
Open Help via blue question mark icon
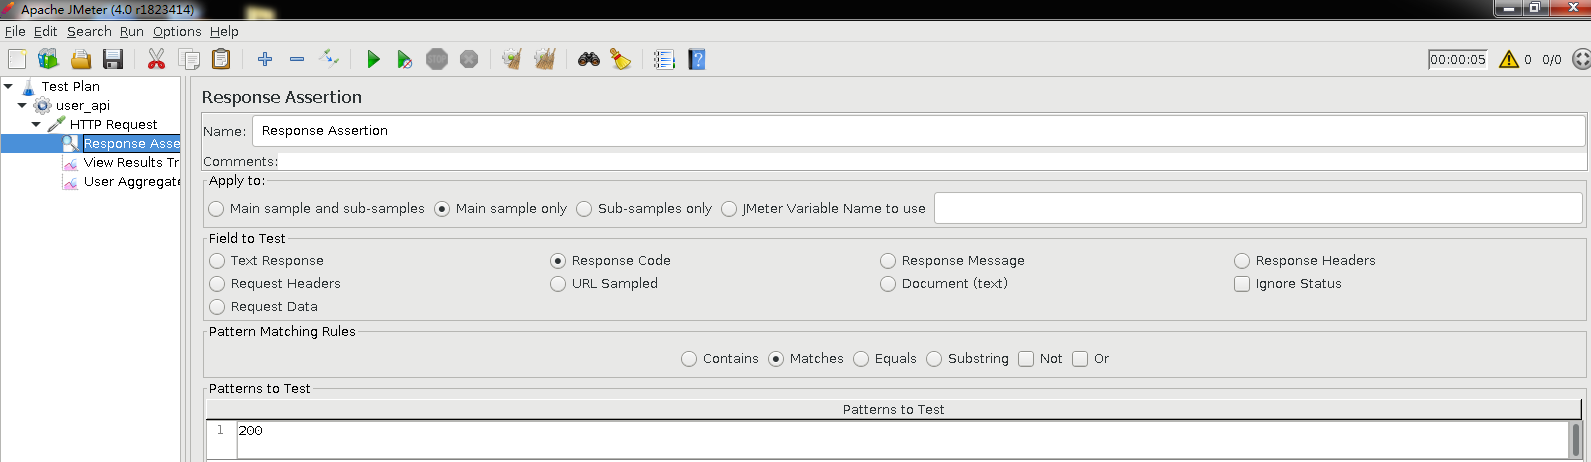(697, 60)
